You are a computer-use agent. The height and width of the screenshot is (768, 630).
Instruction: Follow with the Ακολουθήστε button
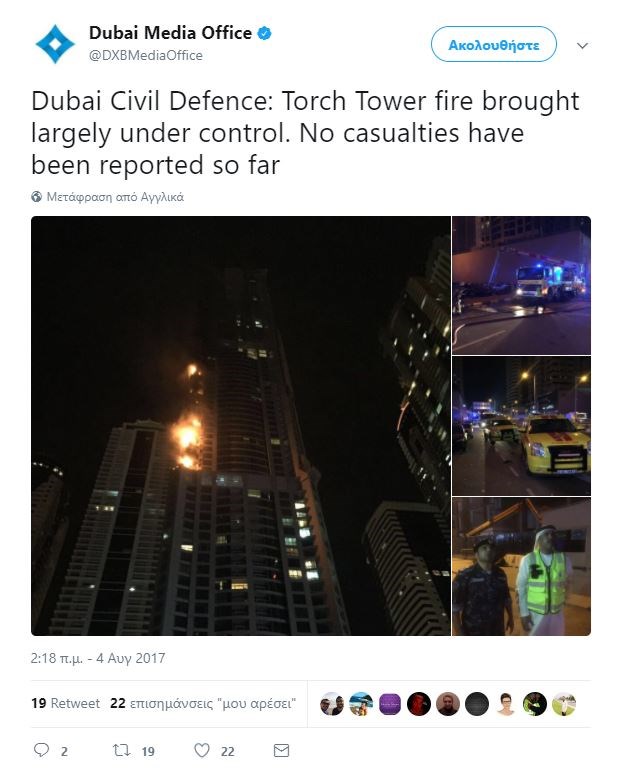point(494,44)
